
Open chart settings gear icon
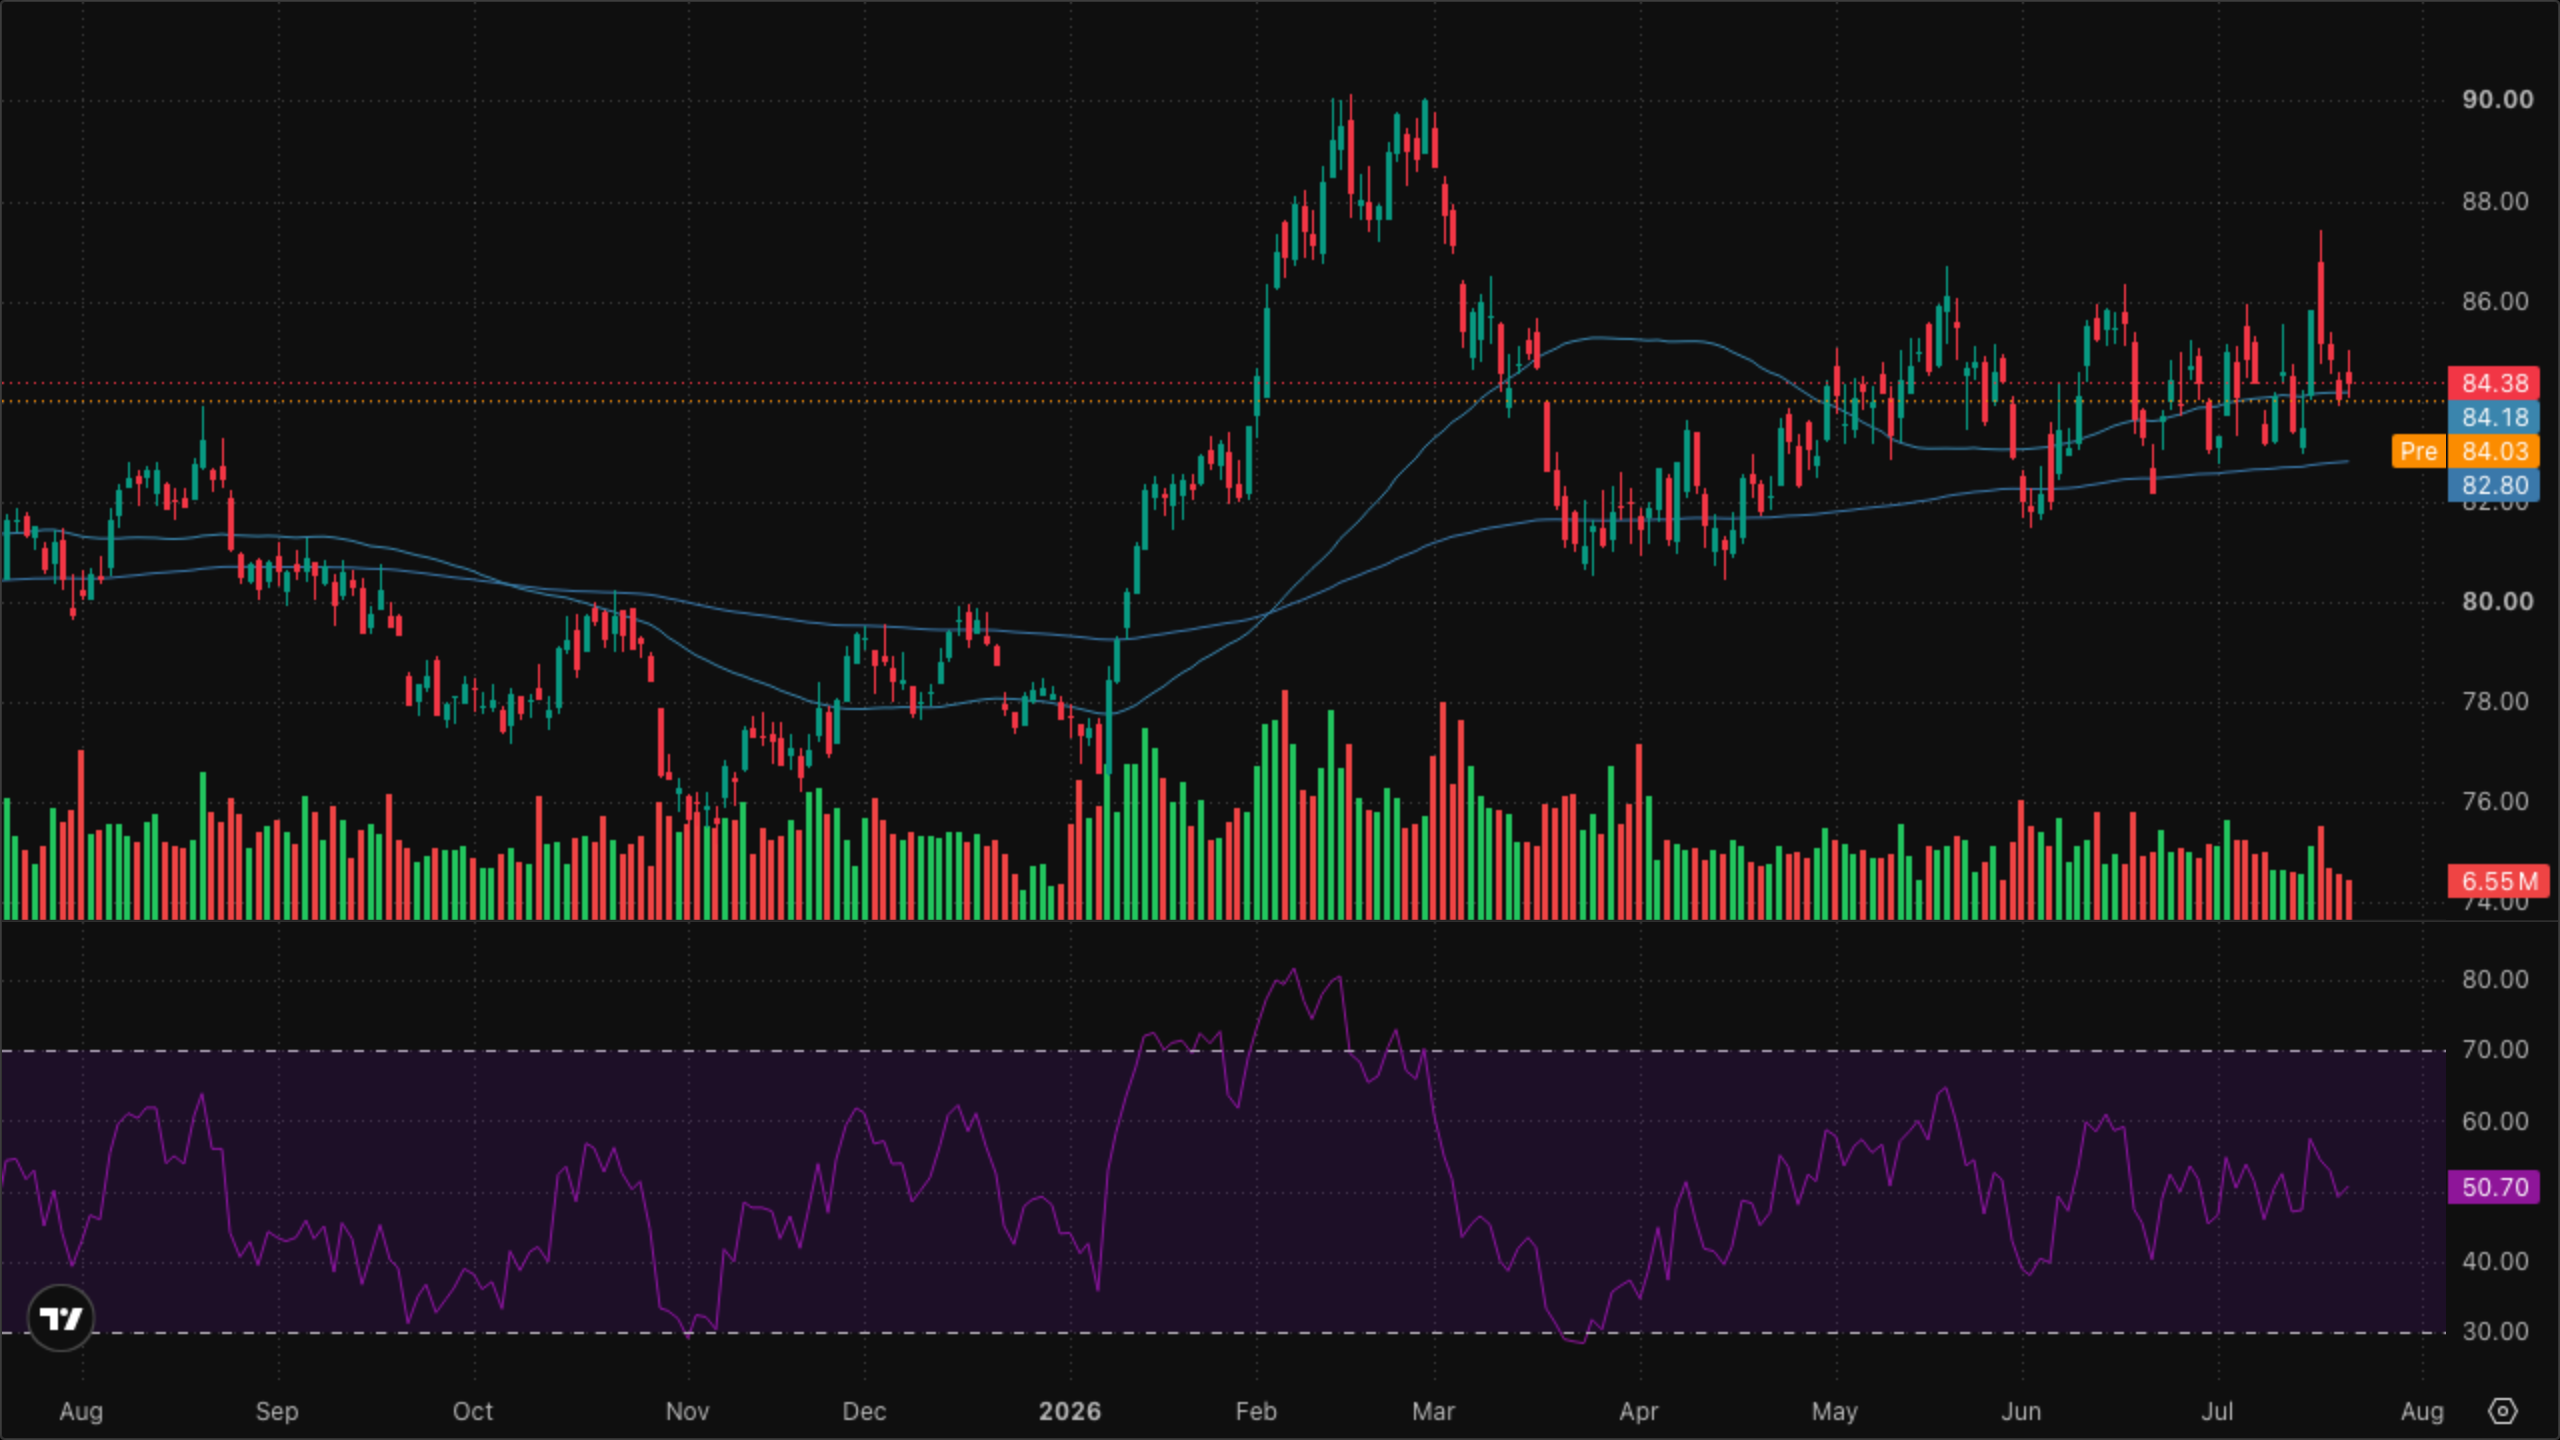point(2502,1411)
